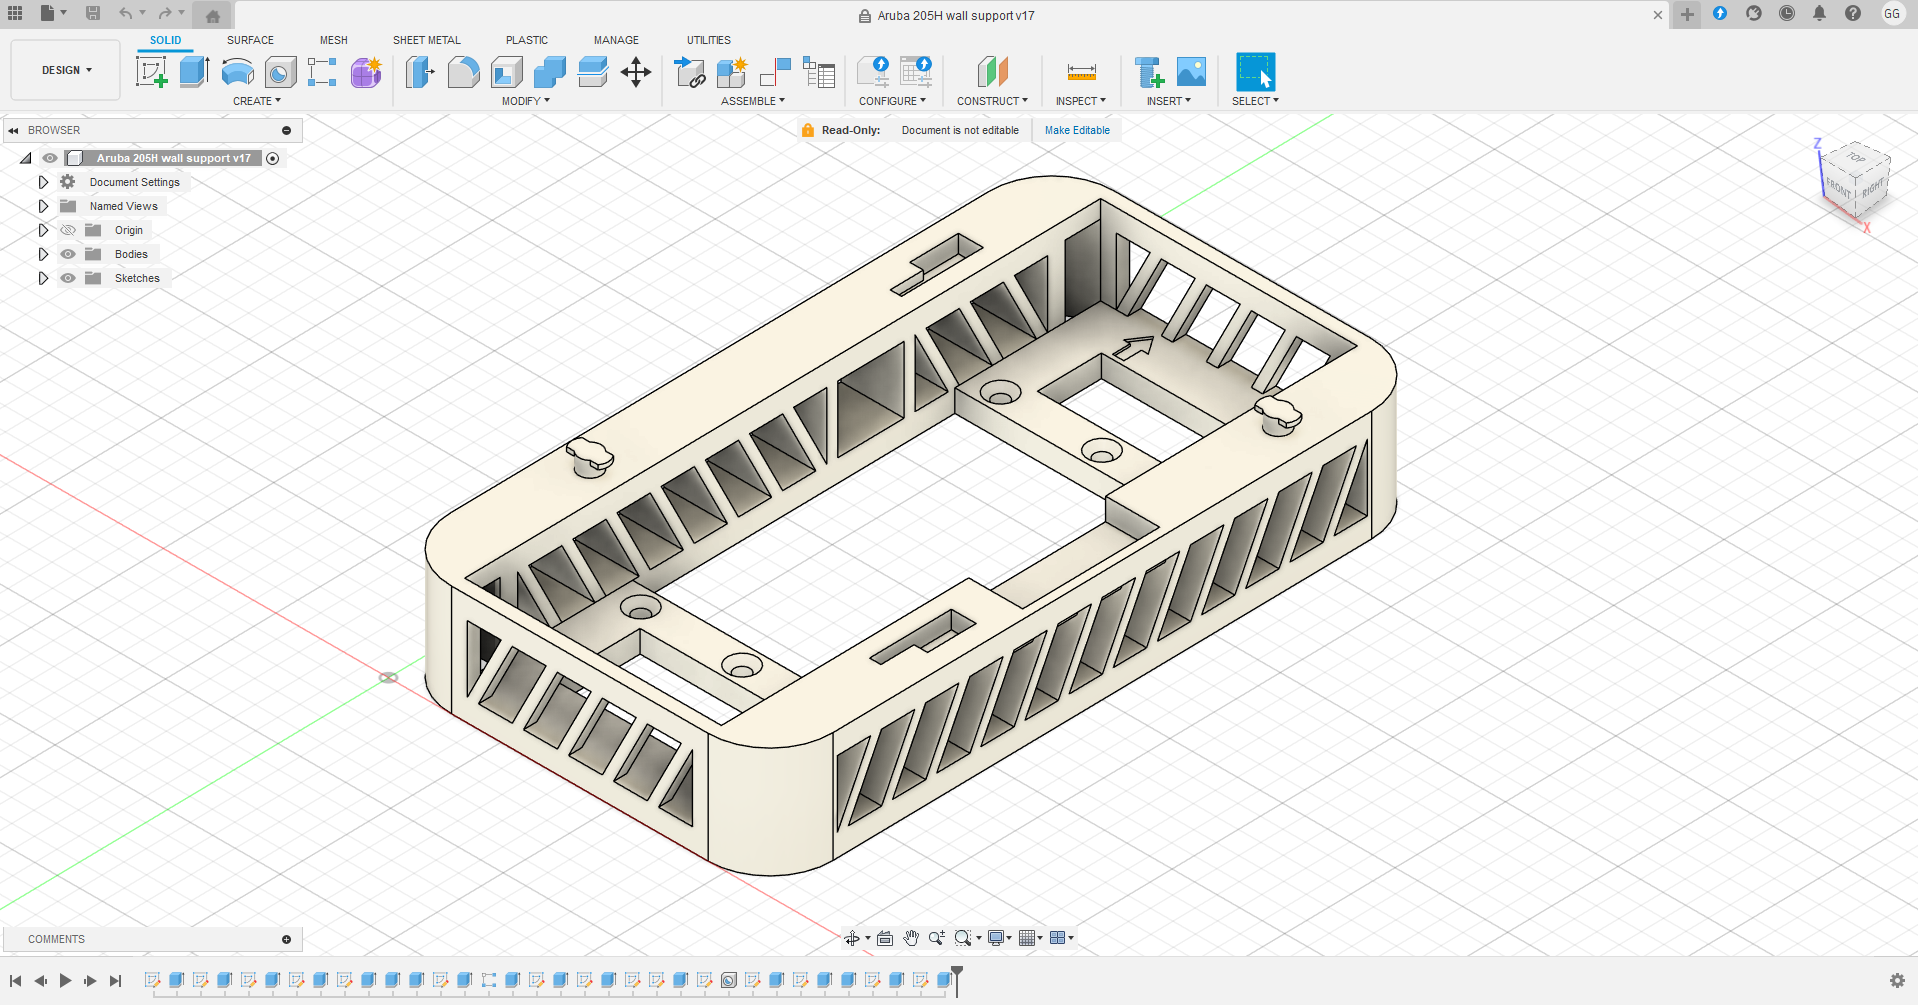
Task: Switch to the Mesh tab
Action: 334,40
